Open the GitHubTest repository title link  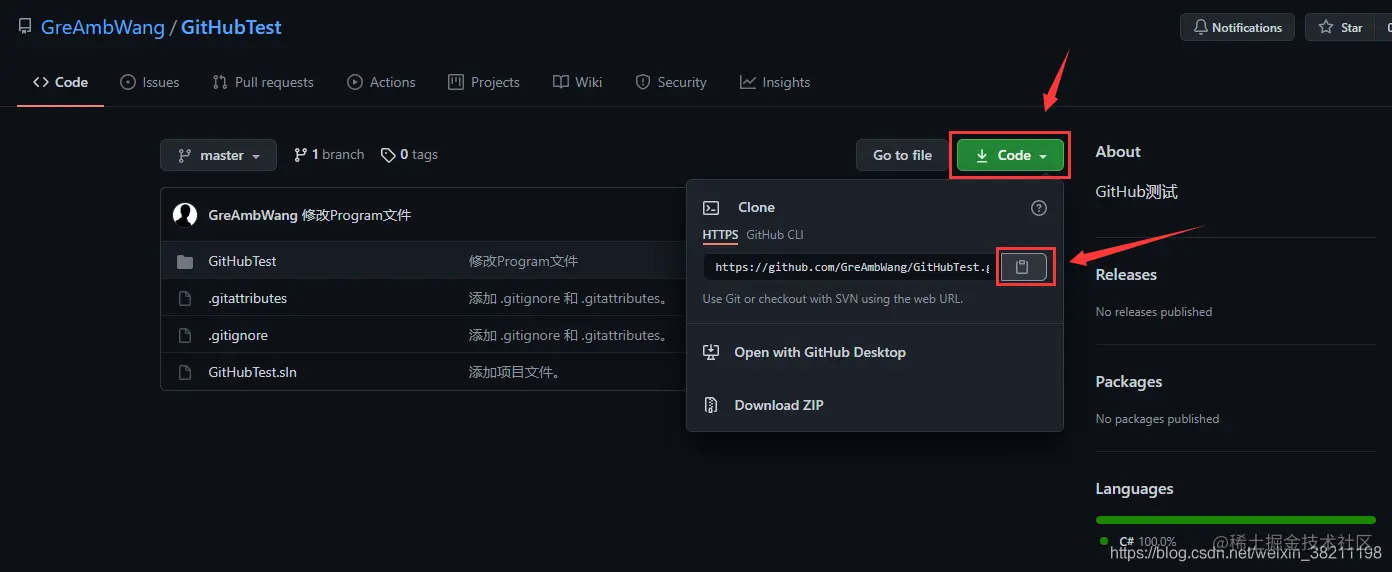[x=231, y=27]
